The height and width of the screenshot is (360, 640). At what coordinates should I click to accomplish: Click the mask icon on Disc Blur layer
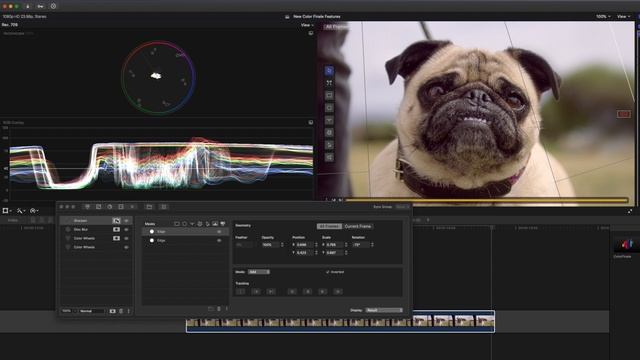point(116,229)
